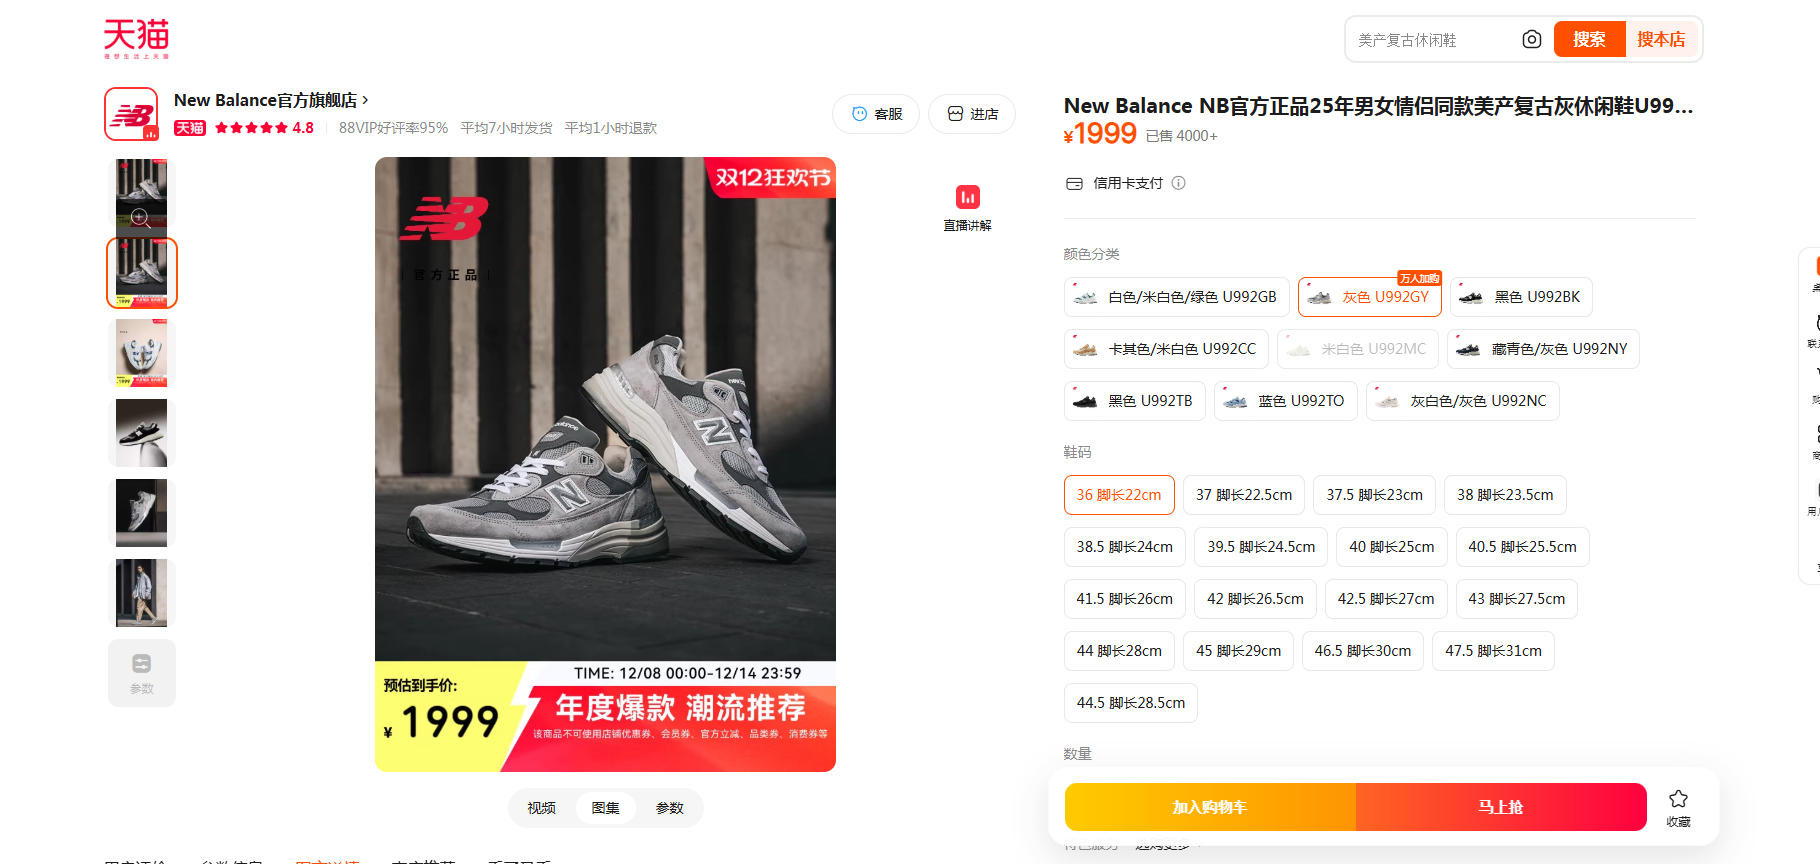Expand New Balance官方旗舰店 store chevron
The width and height of the screenshot is (1820, 864).
pos(365,100)
